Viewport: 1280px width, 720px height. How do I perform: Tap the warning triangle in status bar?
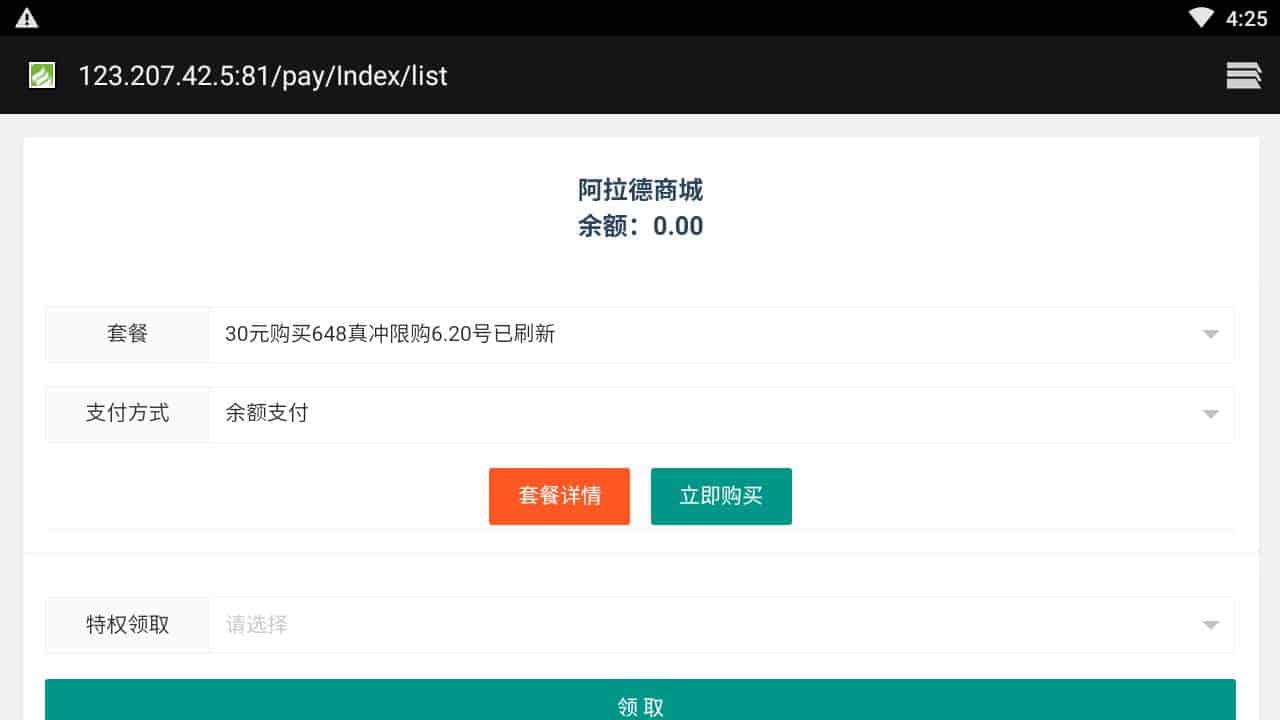tap(27, 18)
